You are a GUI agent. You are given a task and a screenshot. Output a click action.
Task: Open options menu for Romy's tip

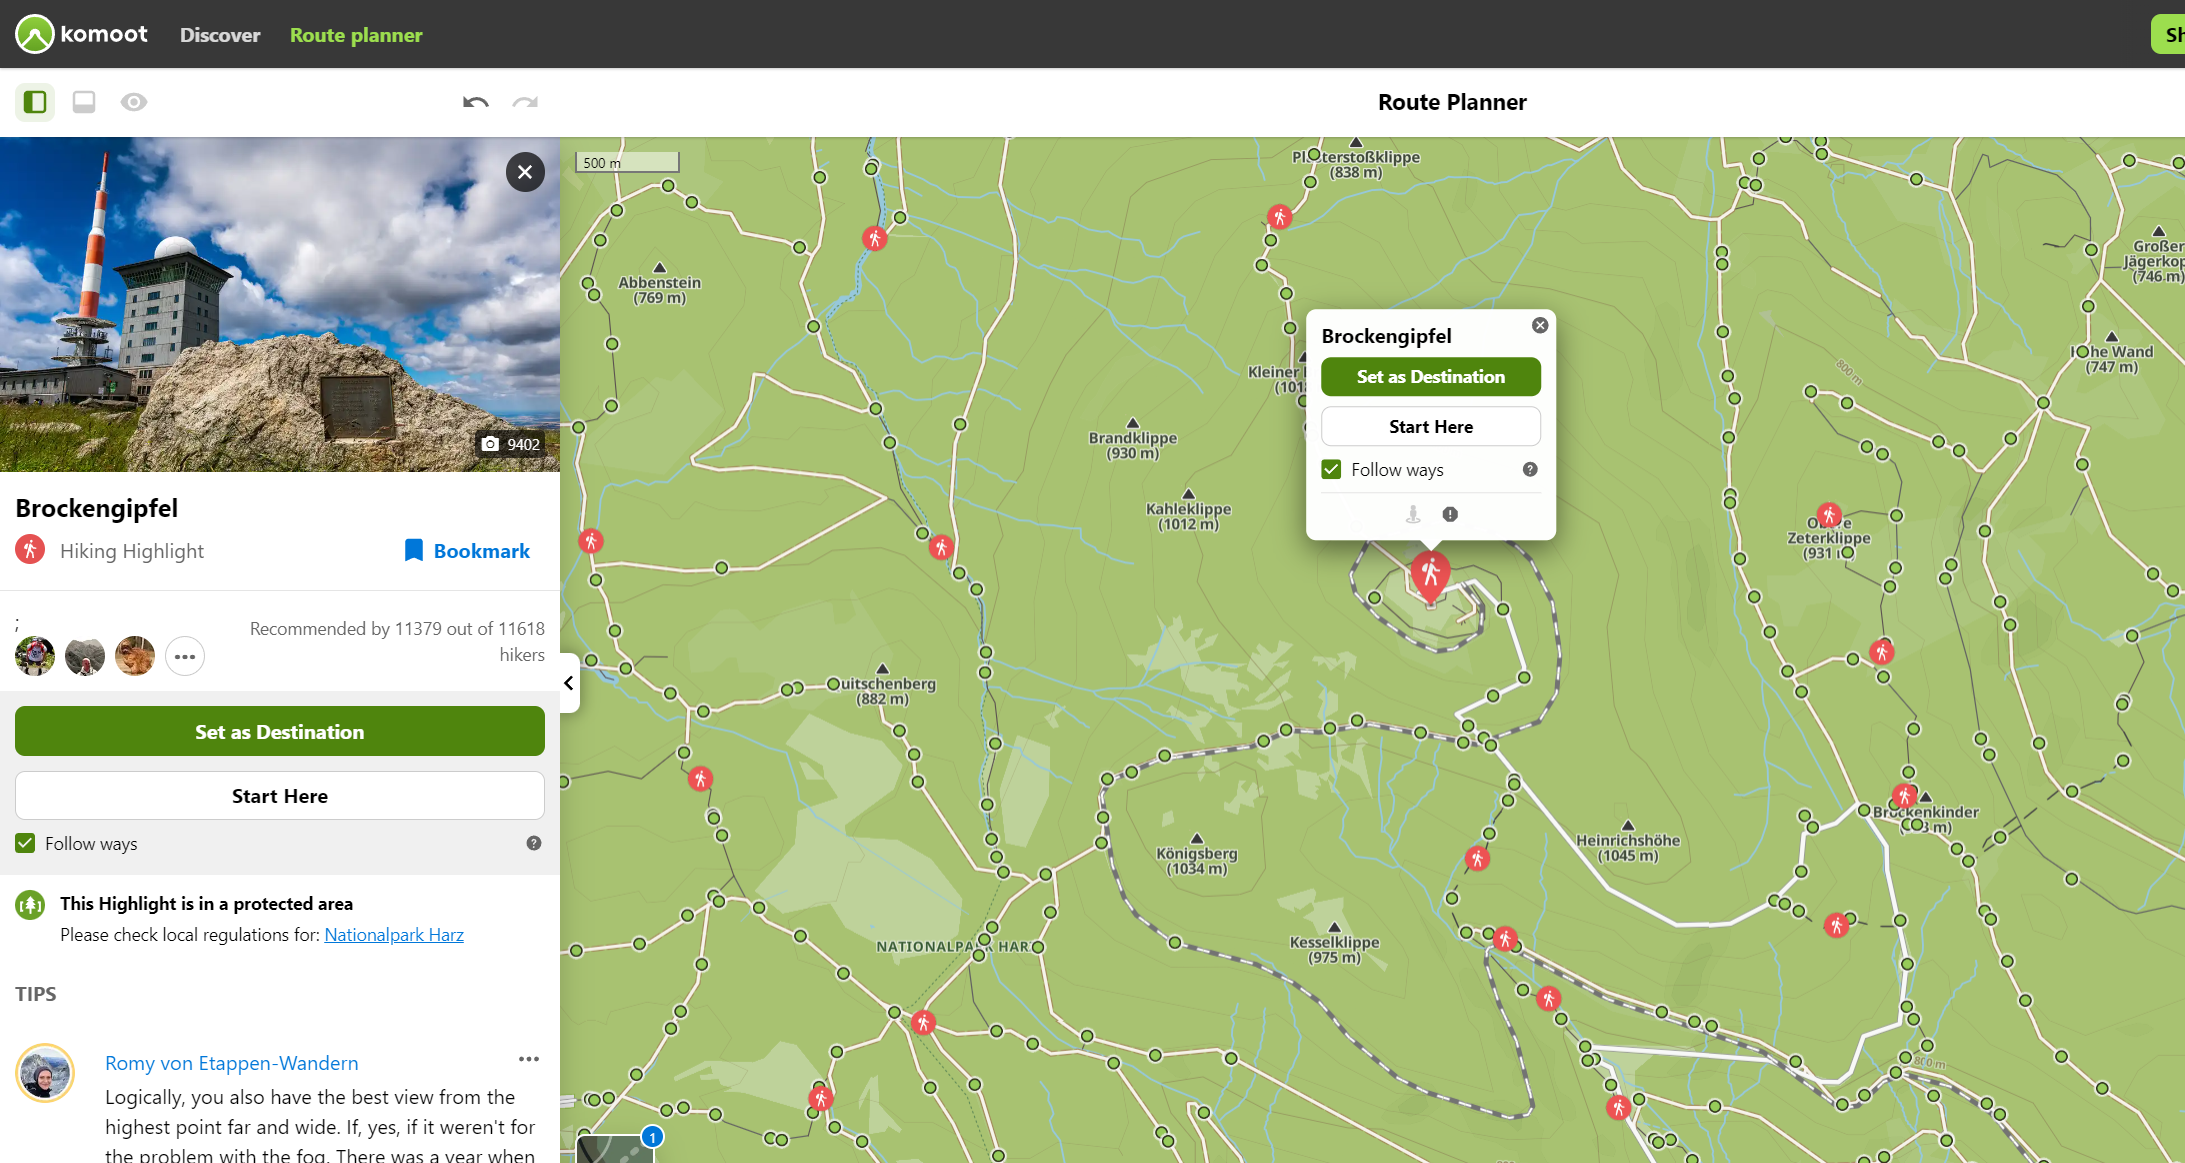(x=528, y=1059)
